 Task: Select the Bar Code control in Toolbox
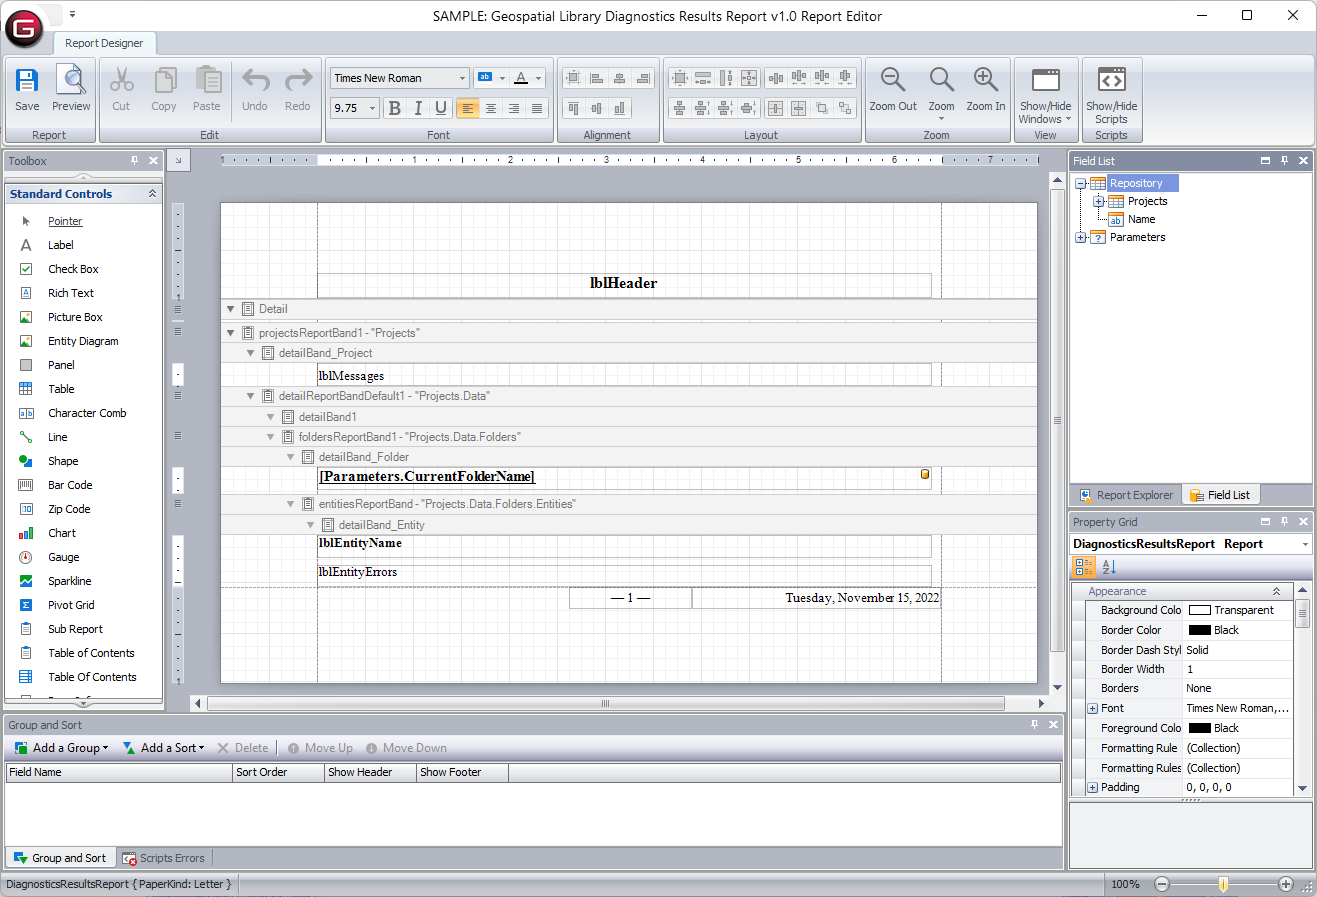tap(70, 485)
